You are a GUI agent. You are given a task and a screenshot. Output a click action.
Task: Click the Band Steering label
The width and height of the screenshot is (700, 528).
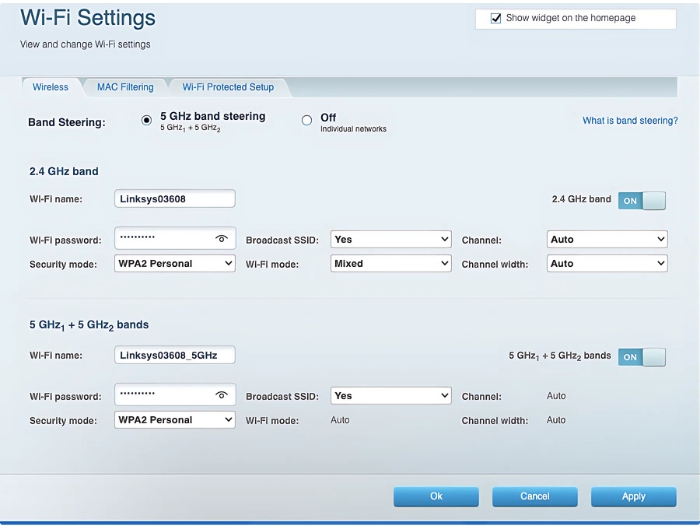(67, 122)
